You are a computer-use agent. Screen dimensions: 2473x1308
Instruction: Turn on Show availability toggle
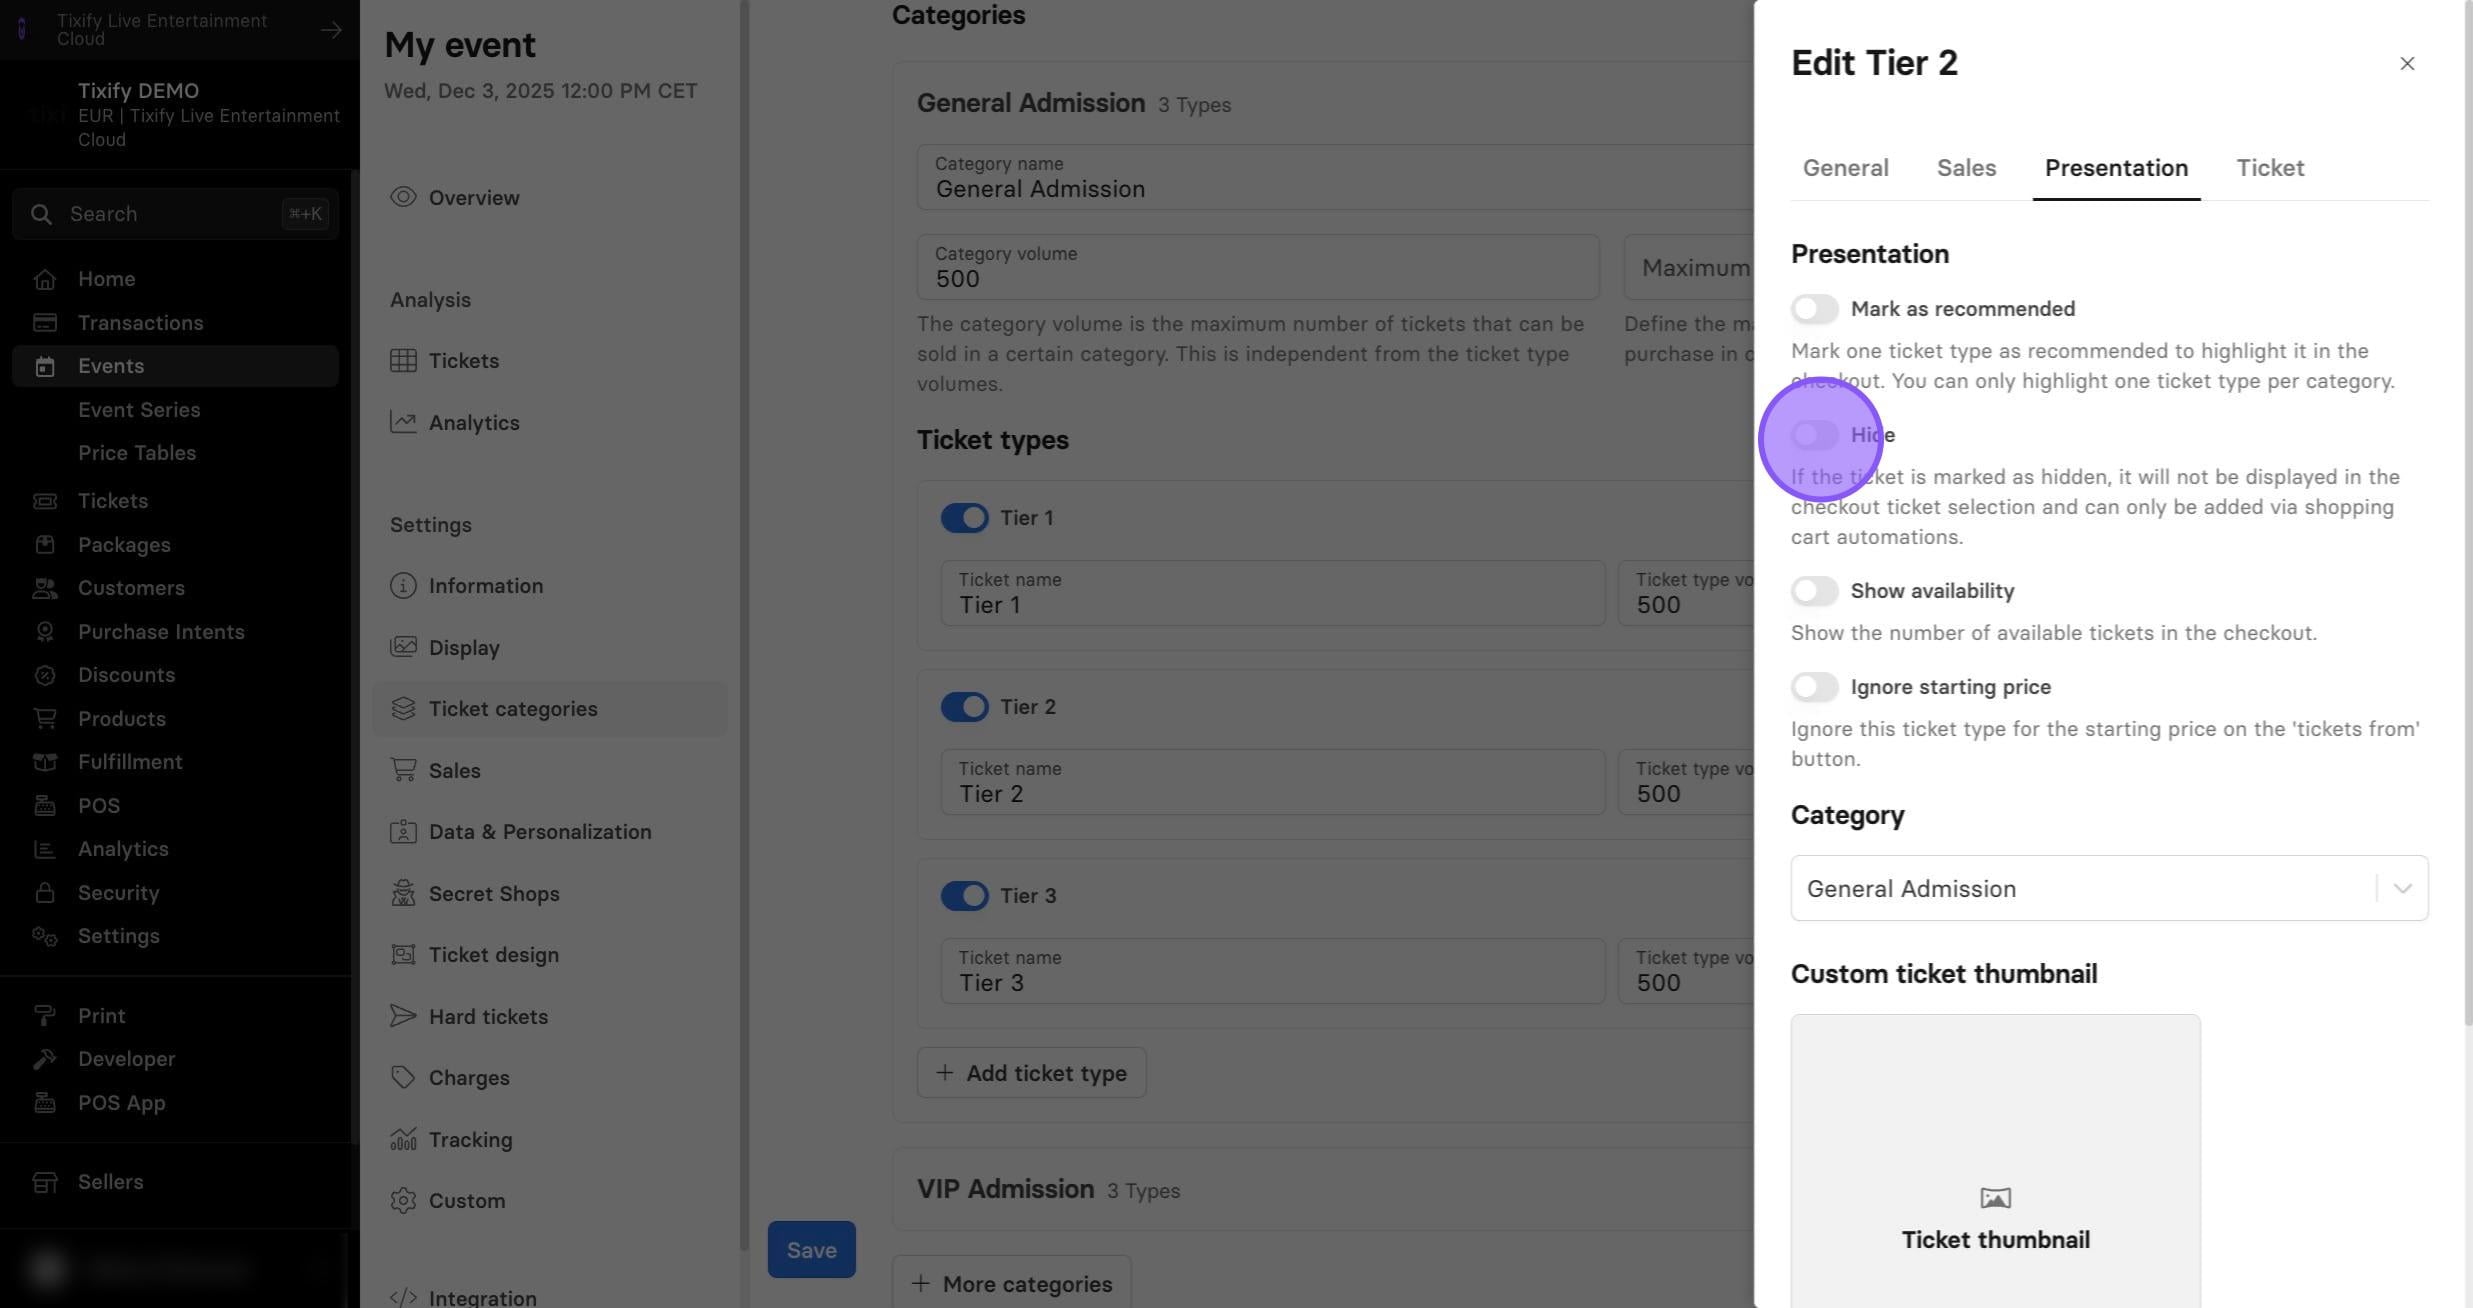pyautogui.click(x=1814, y=591)
